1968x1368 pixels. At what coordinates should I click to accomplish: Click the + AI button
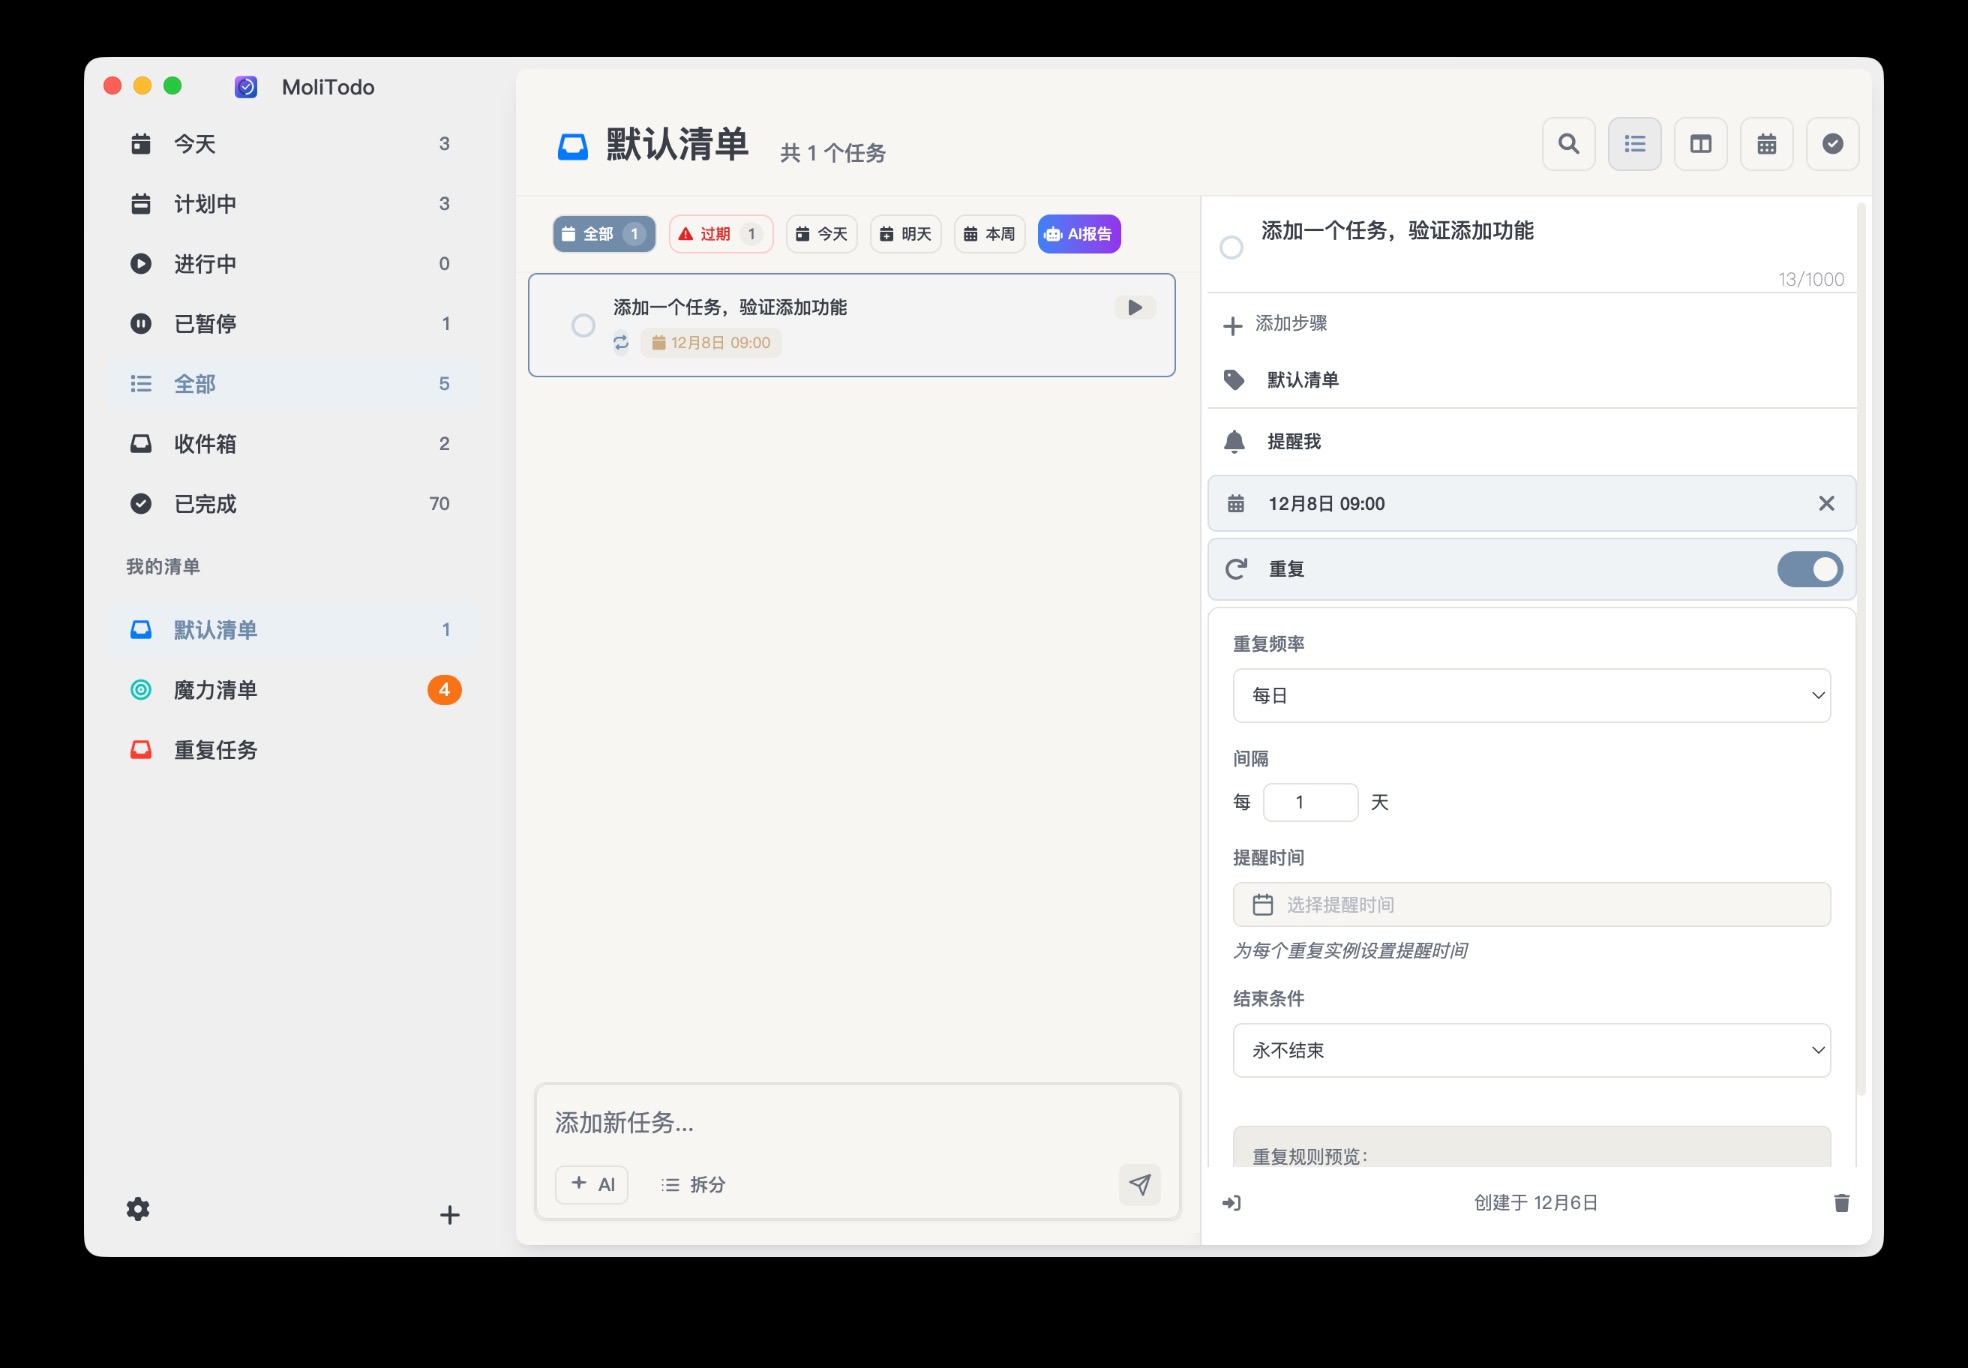(x=592, y=1184)
